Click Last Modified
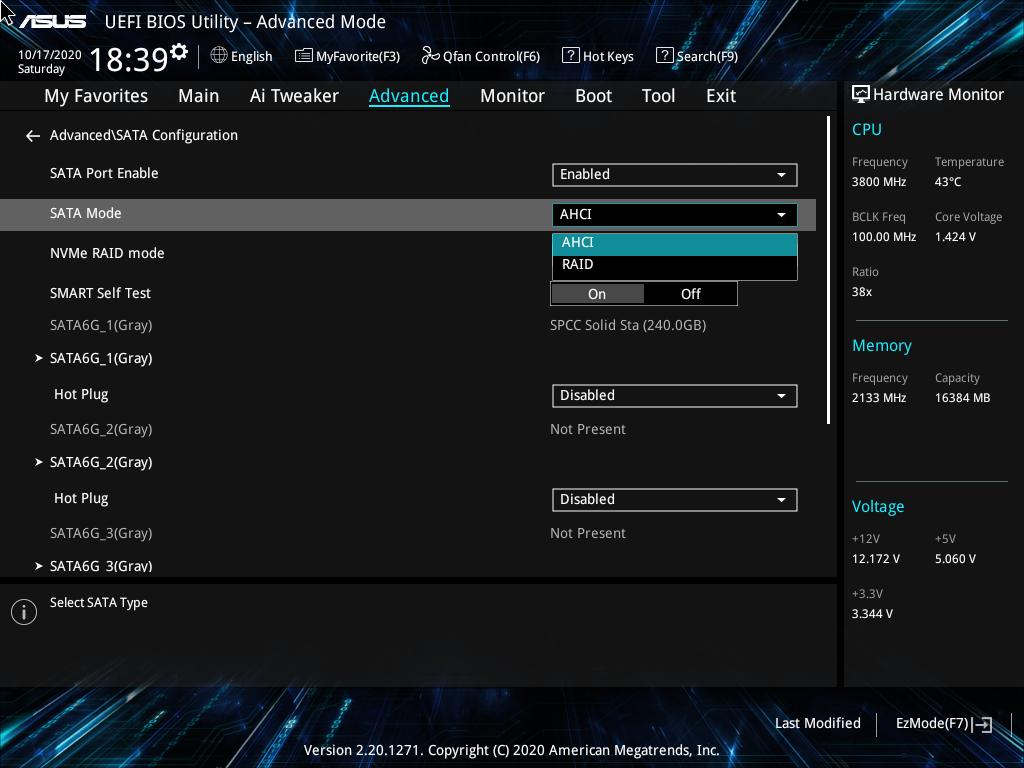 tap(818, 724)
